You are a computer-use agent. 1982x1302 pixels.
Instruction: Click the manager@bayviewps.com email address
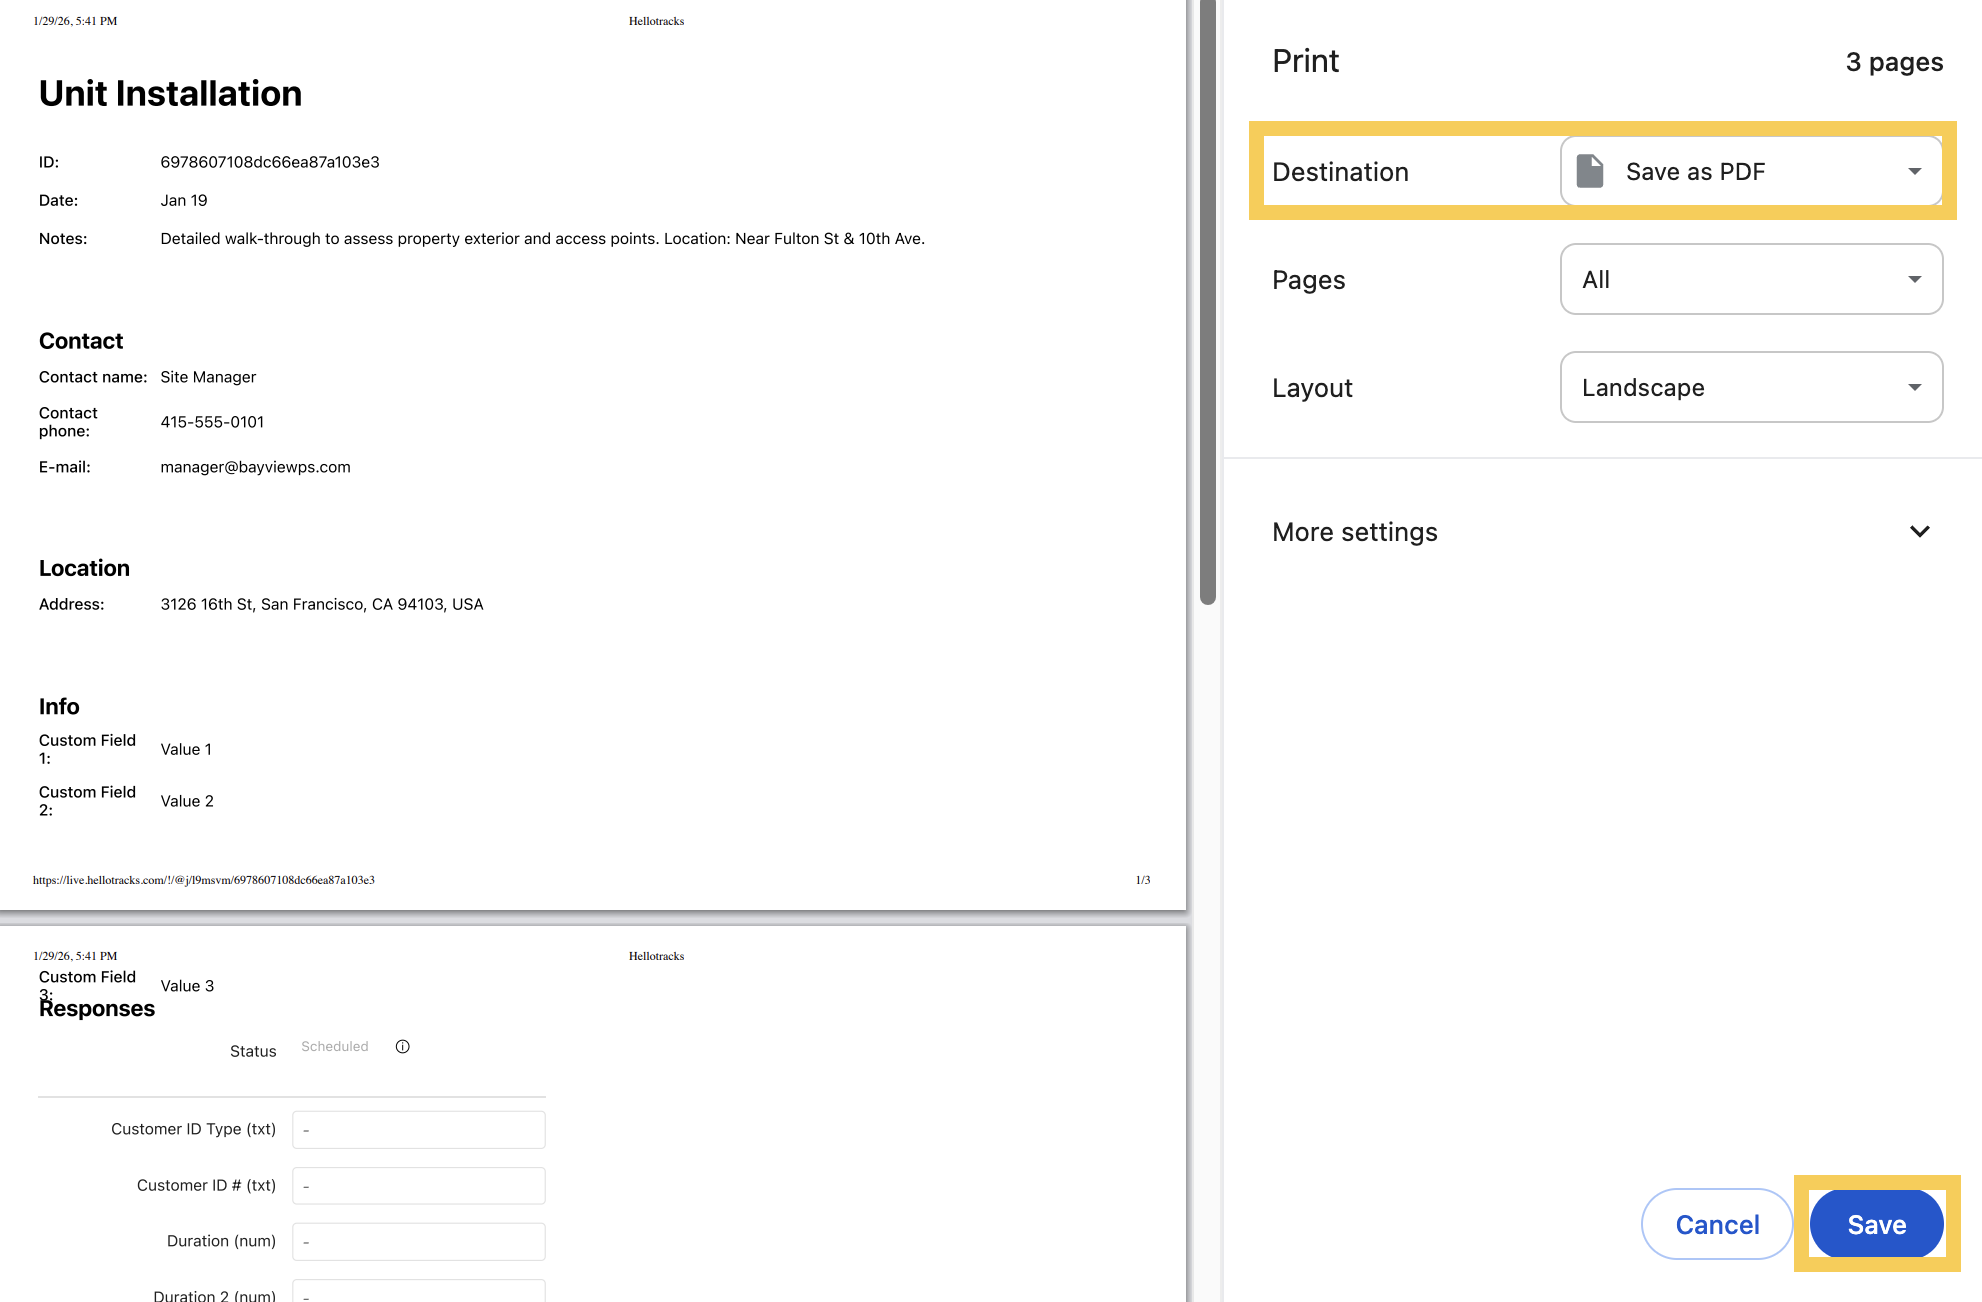tap(255, 467)
